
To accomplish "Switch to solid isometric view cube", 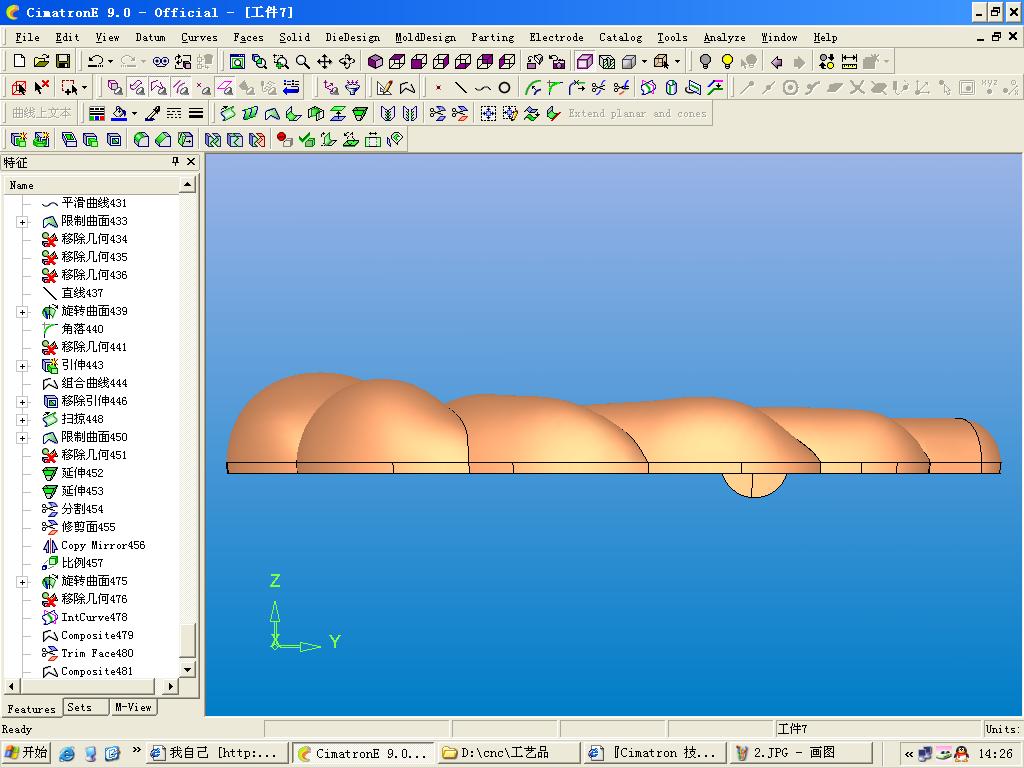I will pos(375,61).
